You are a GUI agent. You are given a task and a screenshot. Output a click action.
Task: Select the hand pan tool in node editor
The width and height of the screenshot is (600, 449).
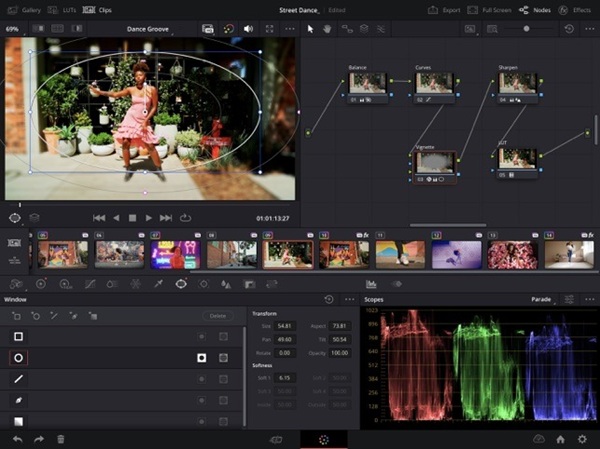(x=327, y=29)
